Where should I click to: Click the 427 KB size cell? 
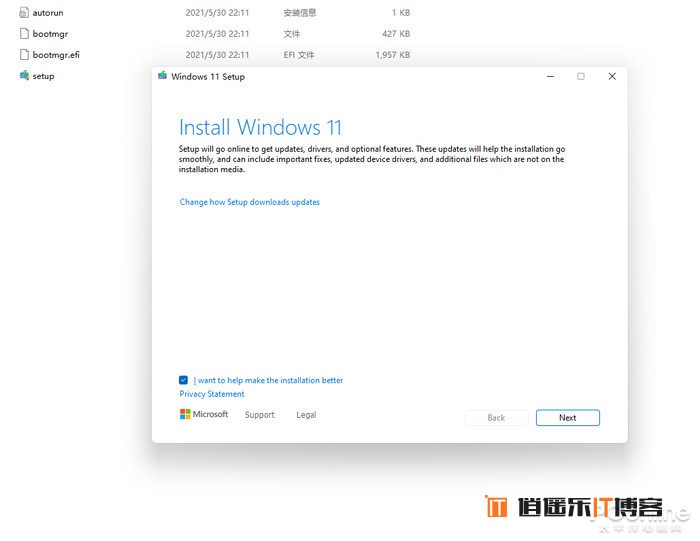(396, 34)
